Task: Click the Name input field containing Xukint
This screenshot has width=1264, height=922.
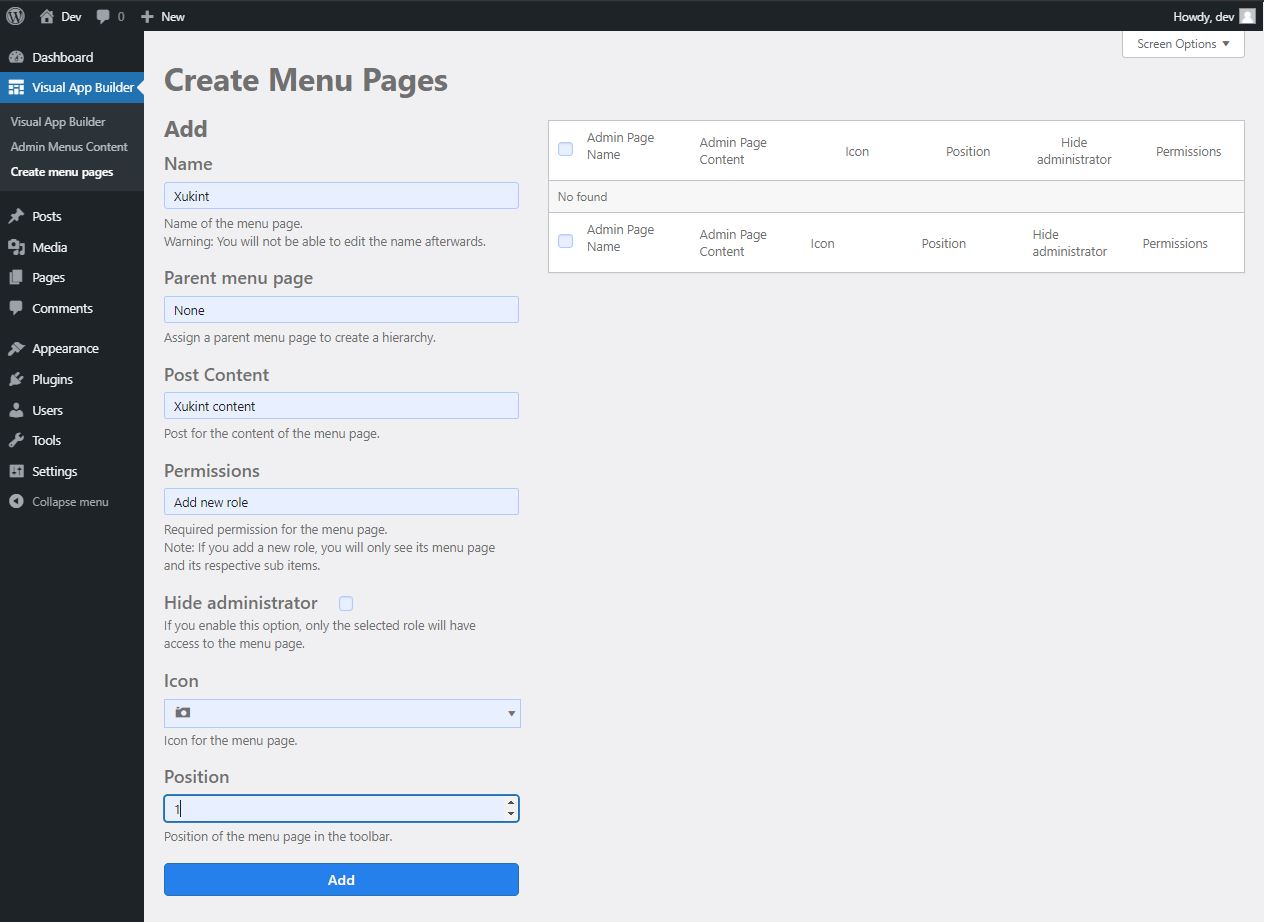Action: click(341, 196)
